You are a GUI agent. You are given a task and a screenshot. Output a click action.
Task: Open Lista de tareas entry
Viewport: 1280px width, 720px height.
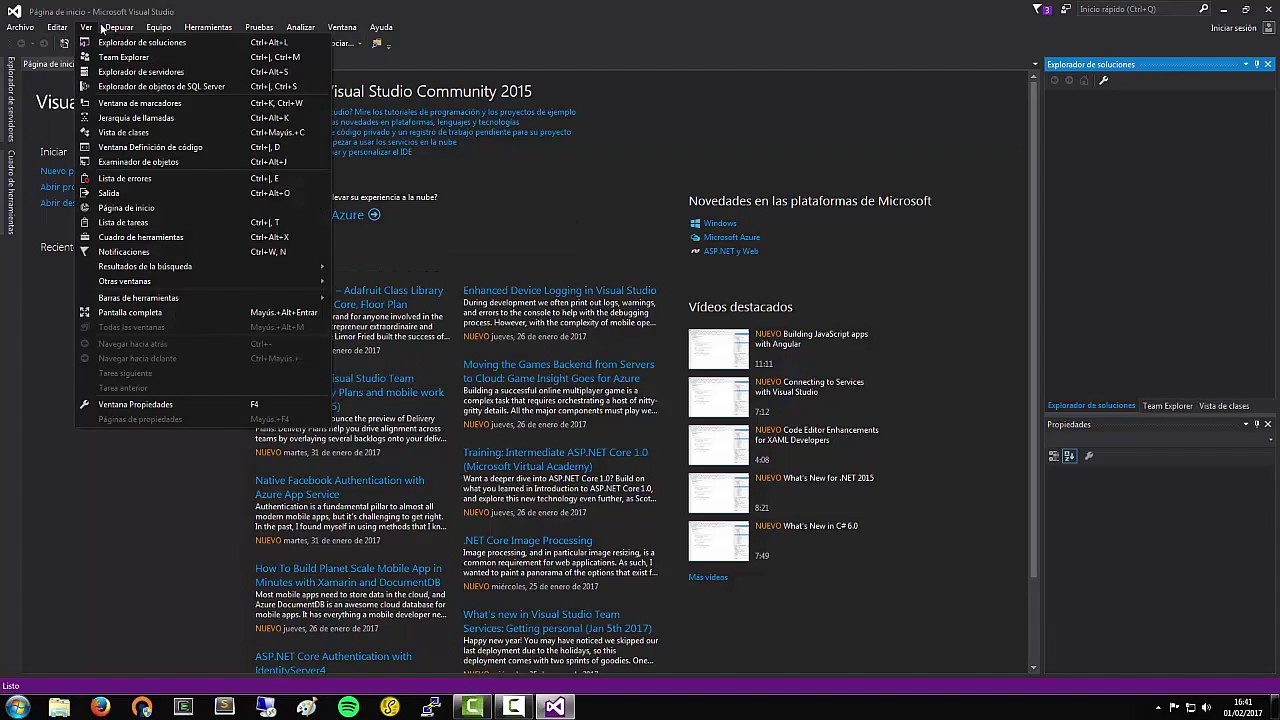202,222
